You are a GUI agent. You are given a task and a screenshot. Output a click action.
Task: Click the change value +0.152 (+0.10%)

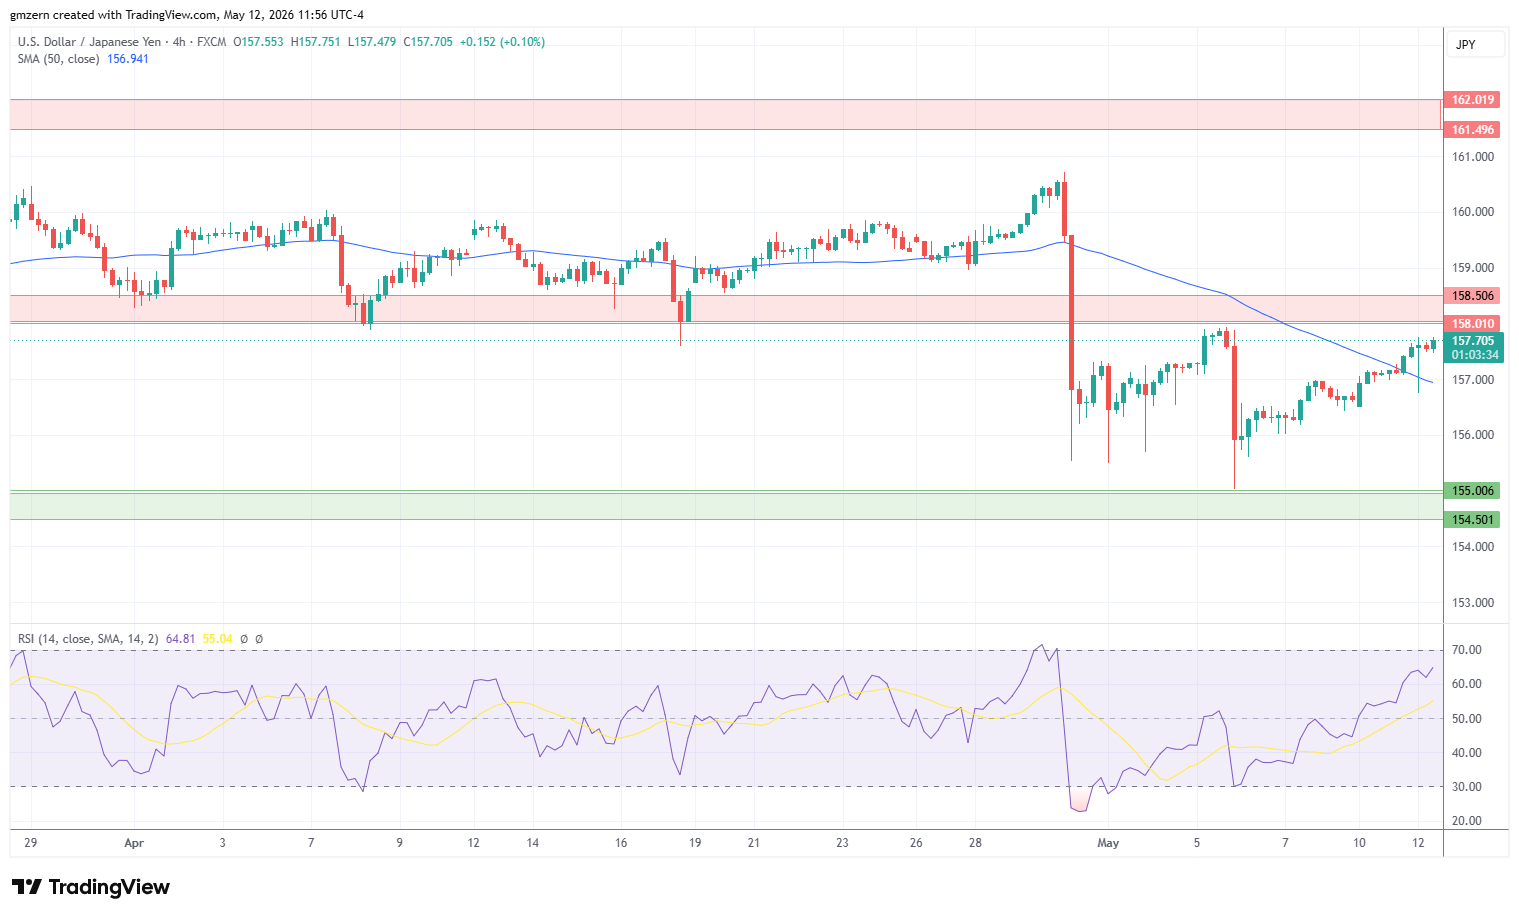coord(502,42)
